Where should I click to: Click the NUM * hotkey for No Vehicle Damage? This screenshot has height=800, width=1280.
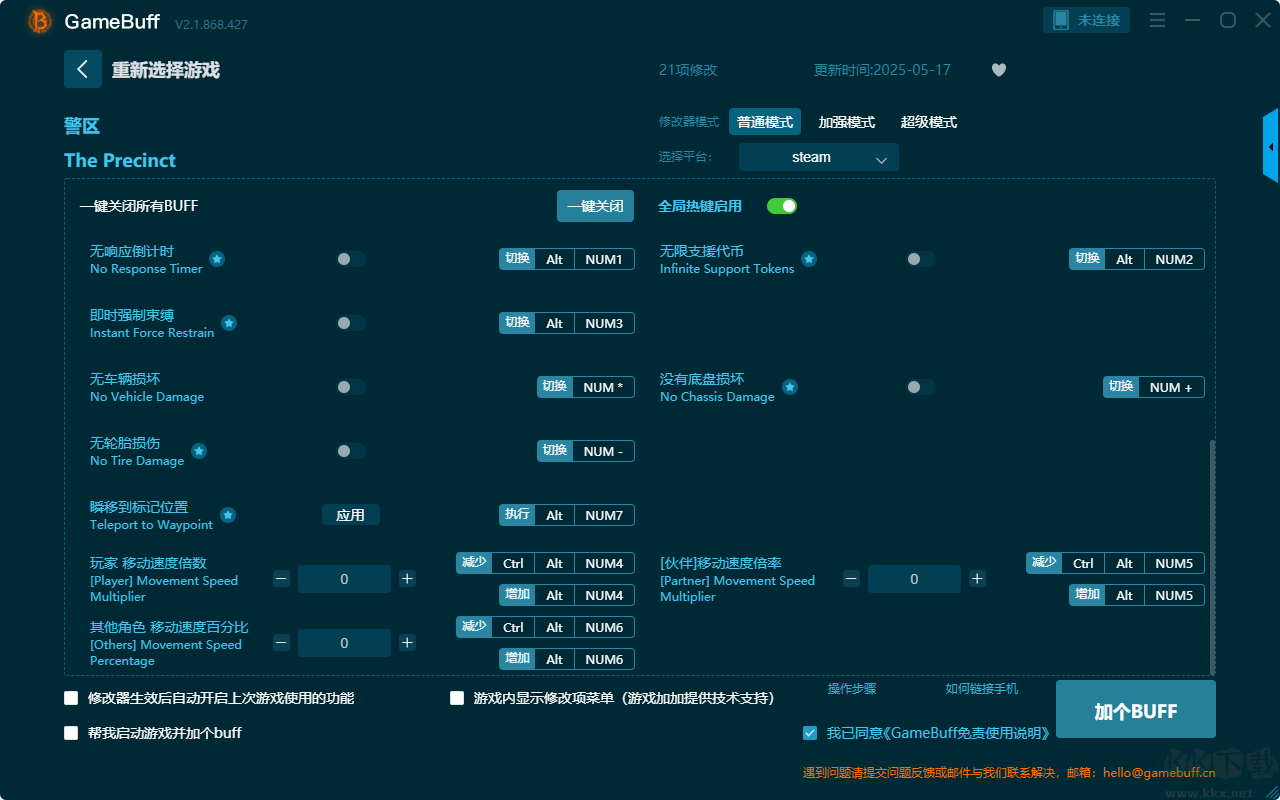(603, 387)
